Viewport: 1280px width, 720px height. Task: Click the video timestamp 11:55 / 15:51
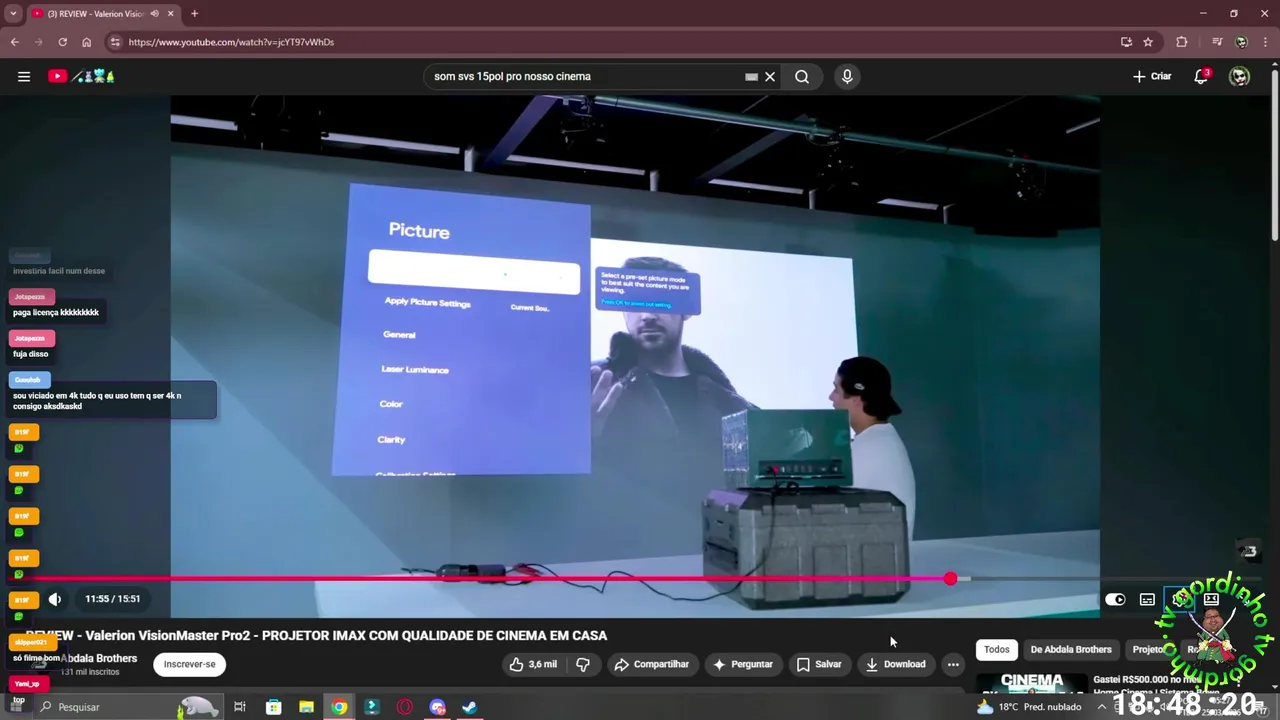[112, 599]
